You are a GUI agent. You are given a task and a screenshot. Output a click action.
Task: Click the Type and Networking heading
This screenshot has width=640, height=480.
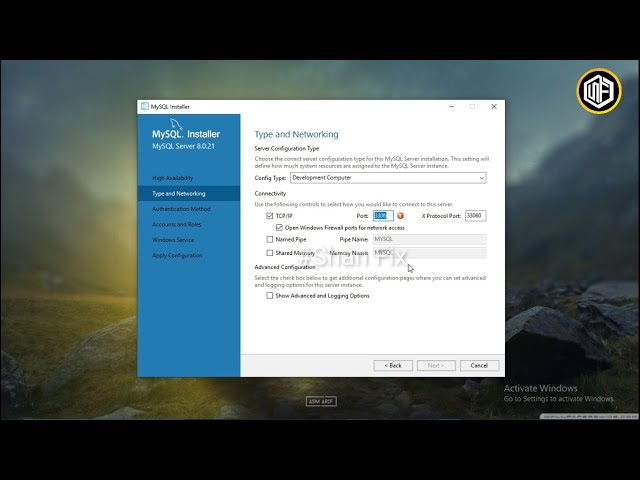(296, 134)
